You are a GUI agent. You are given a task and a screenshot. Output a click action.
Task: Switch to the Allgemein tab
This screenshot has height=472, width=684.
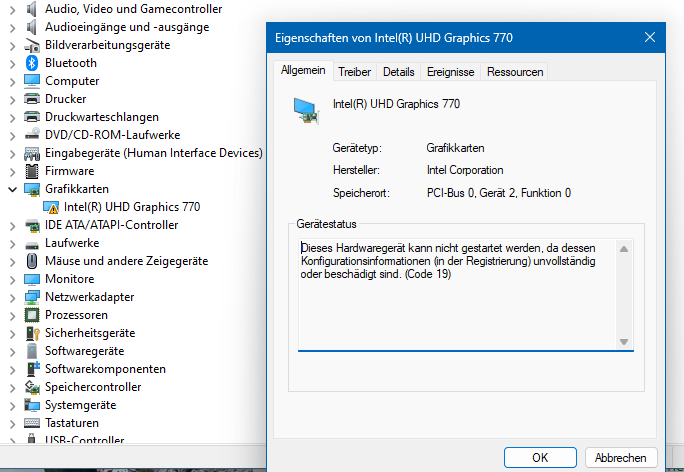coord(303,70)
